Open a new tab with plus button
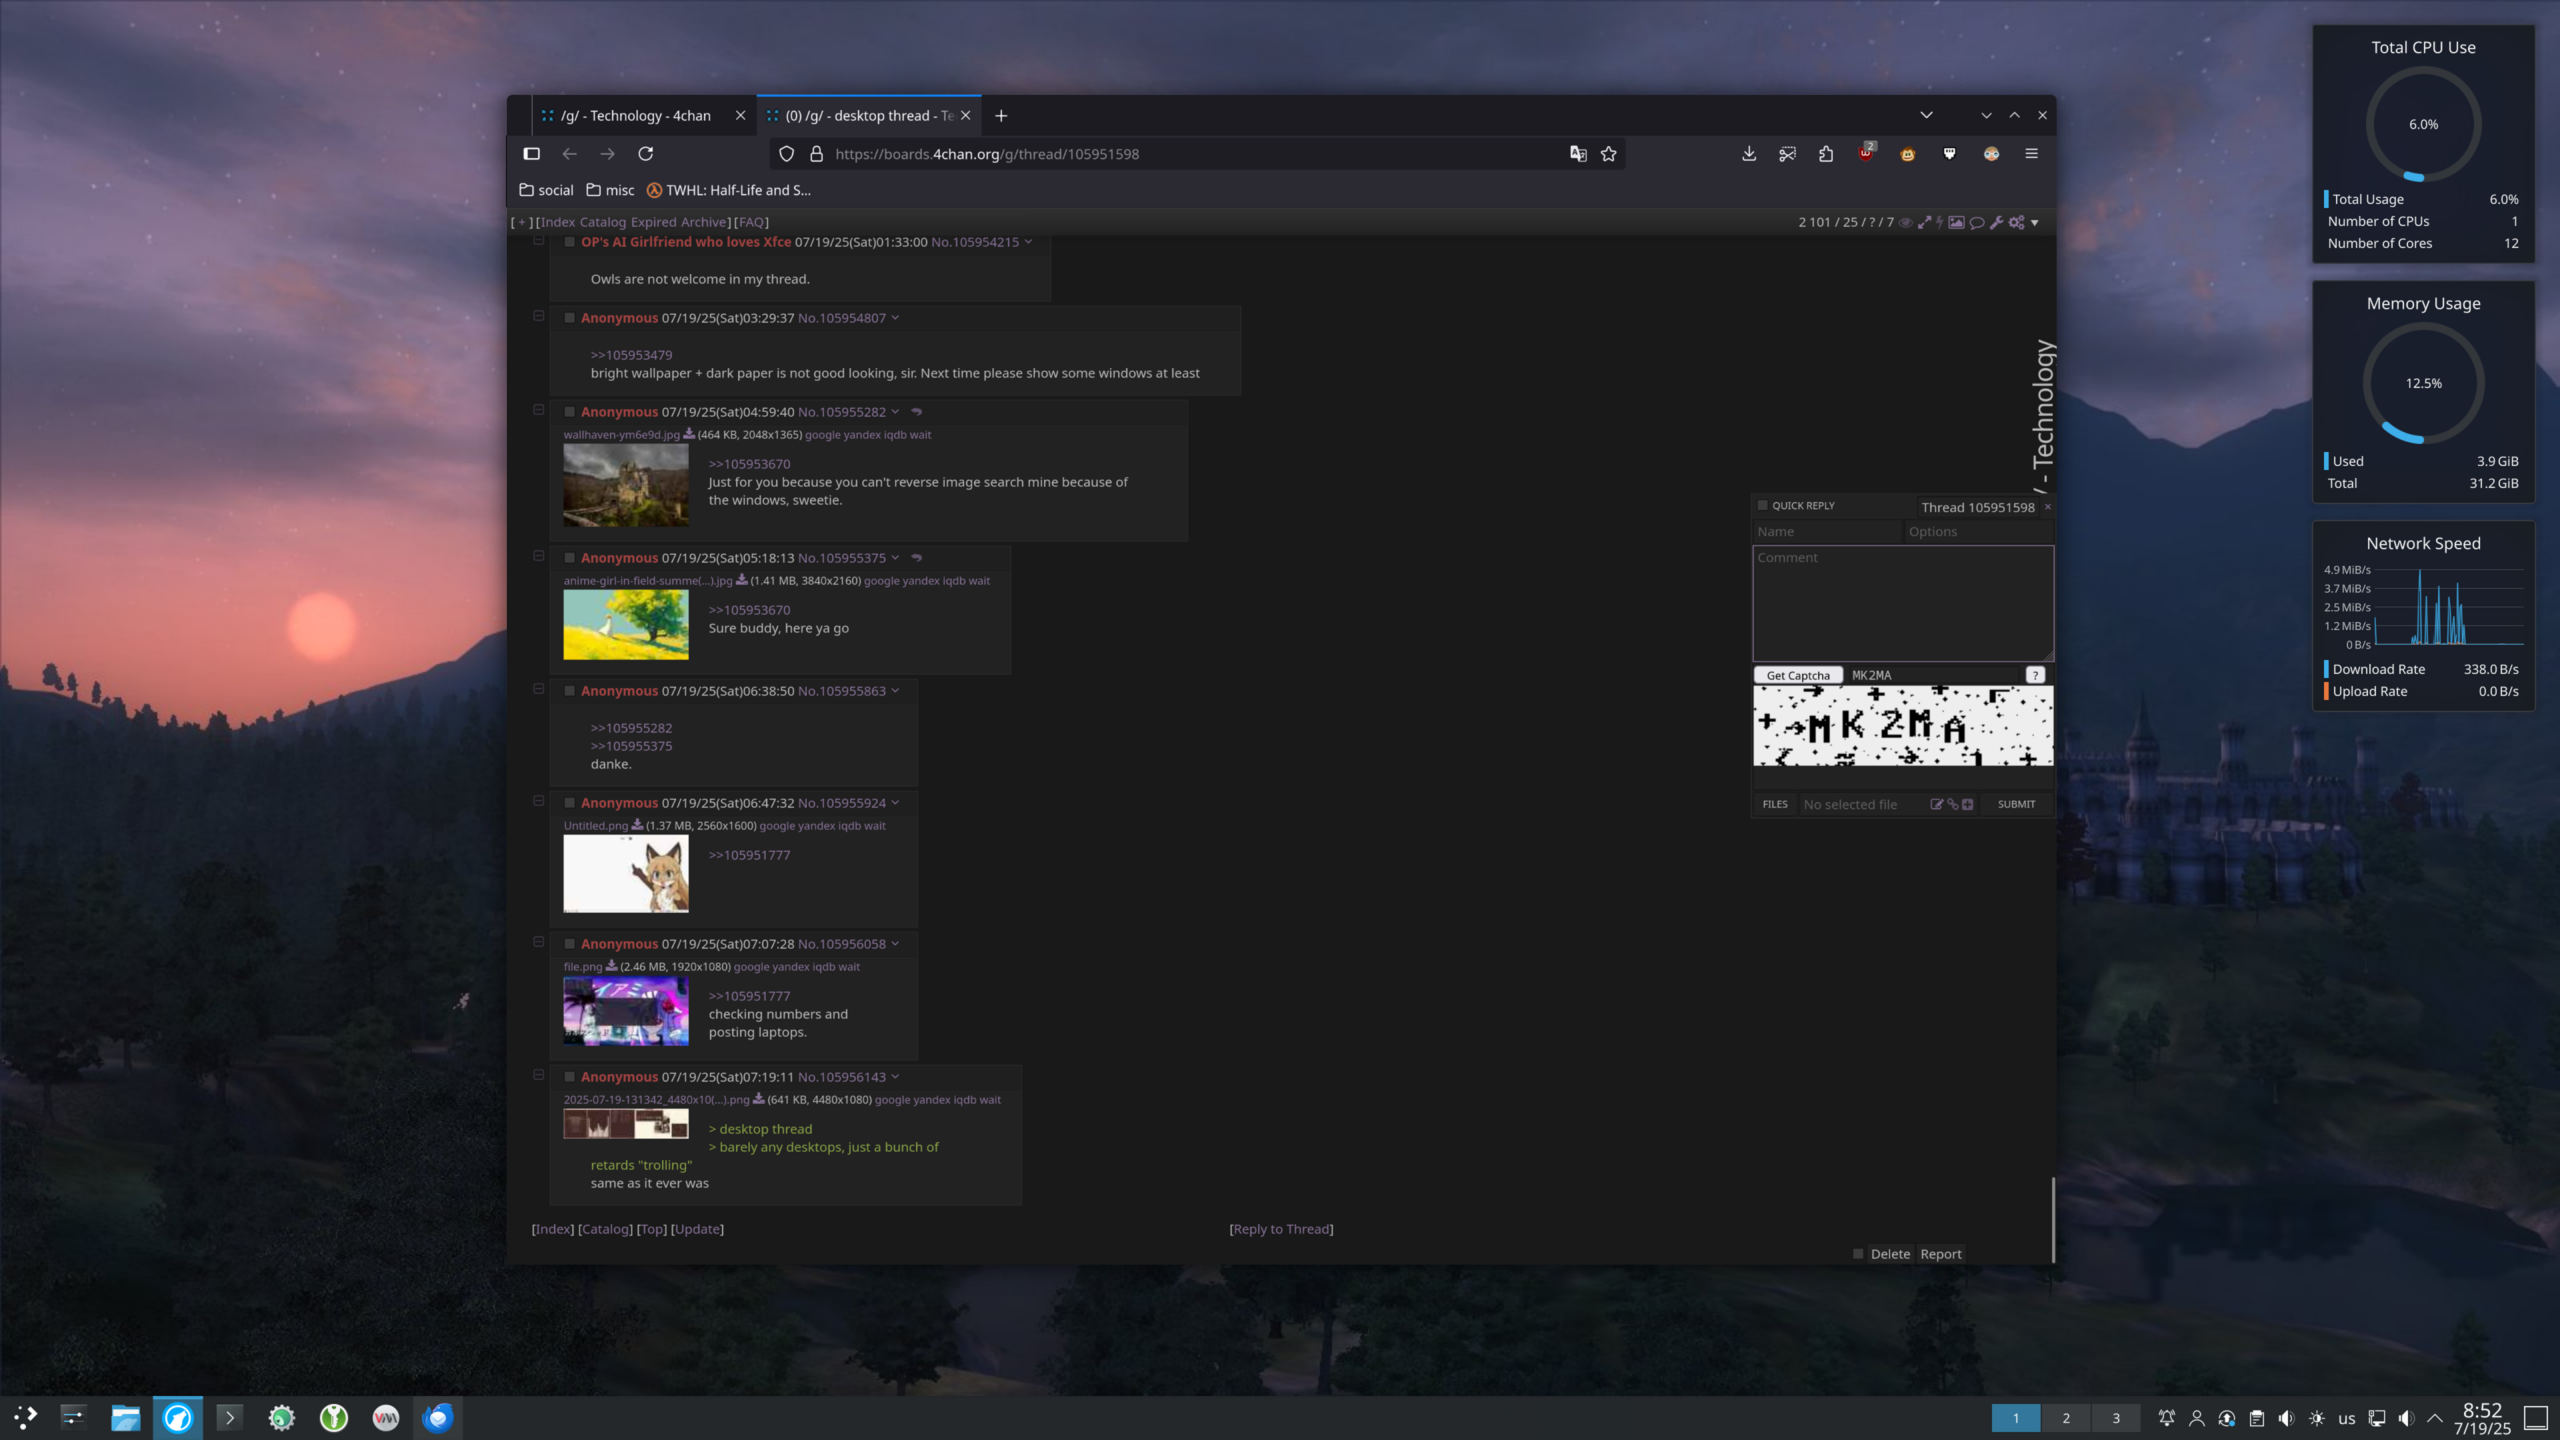Screen dimensions: 2560x1440 (x=1001, y=116)
